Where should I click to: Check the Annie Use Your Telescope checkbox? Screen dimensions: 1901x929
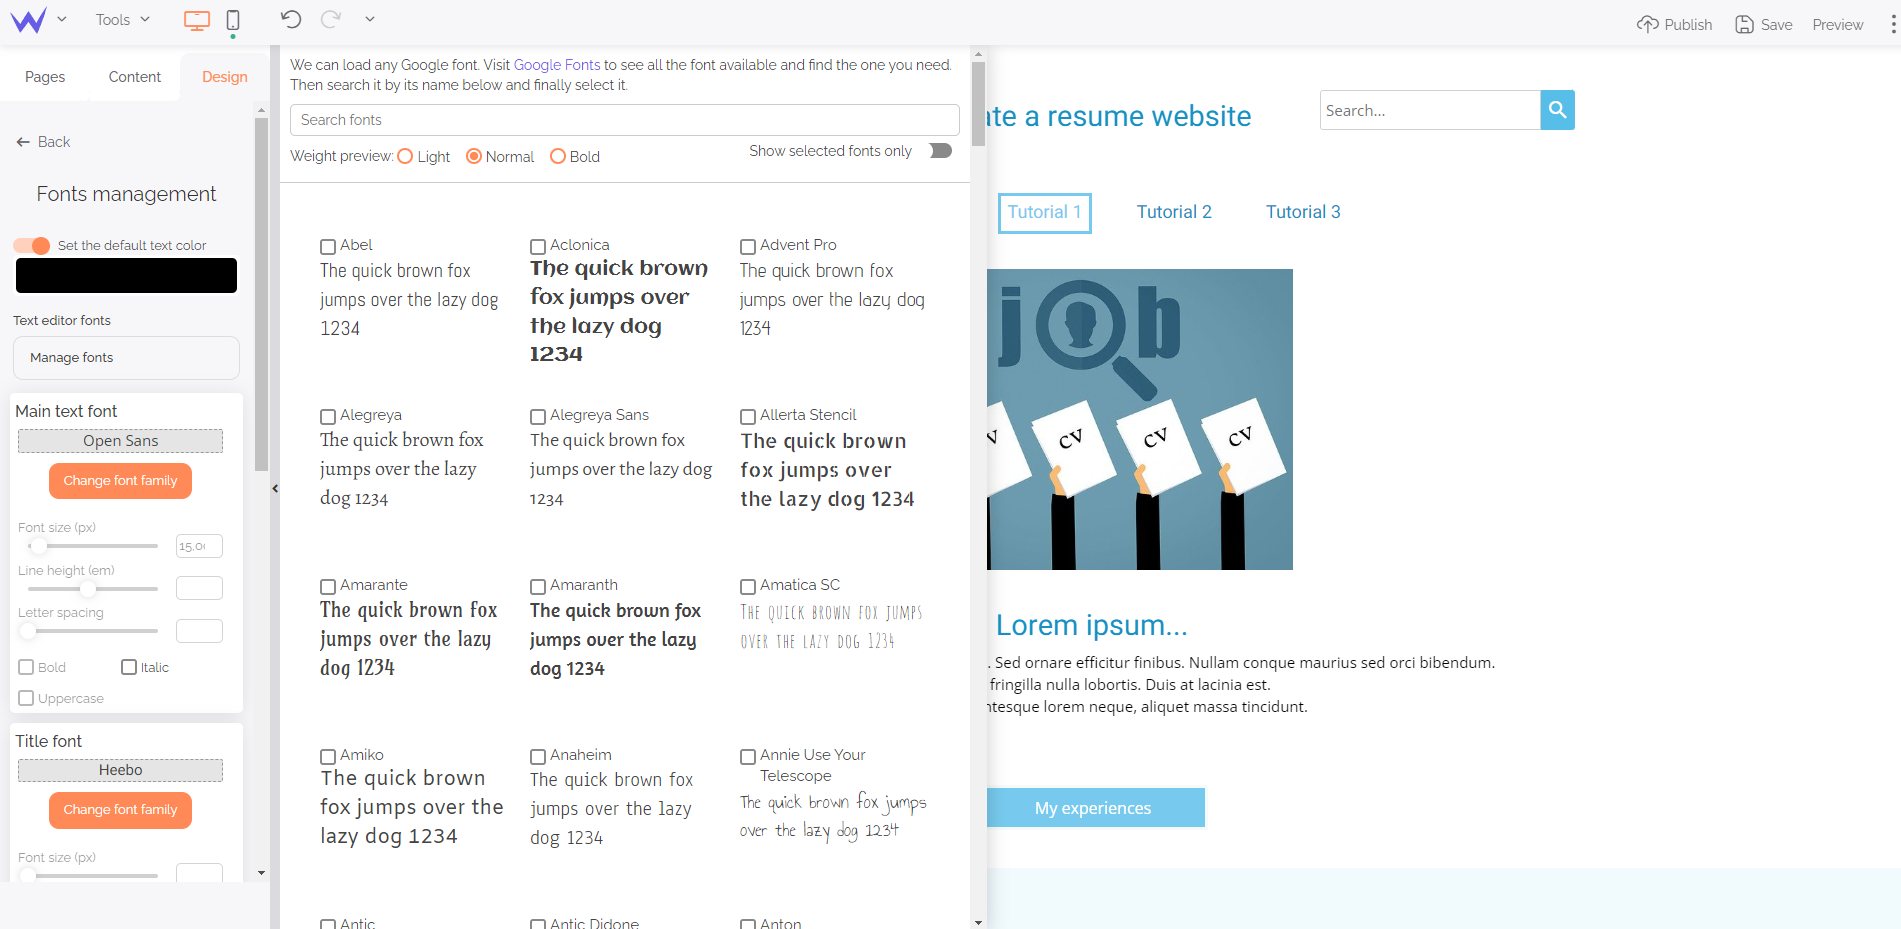tap(748, 757)
